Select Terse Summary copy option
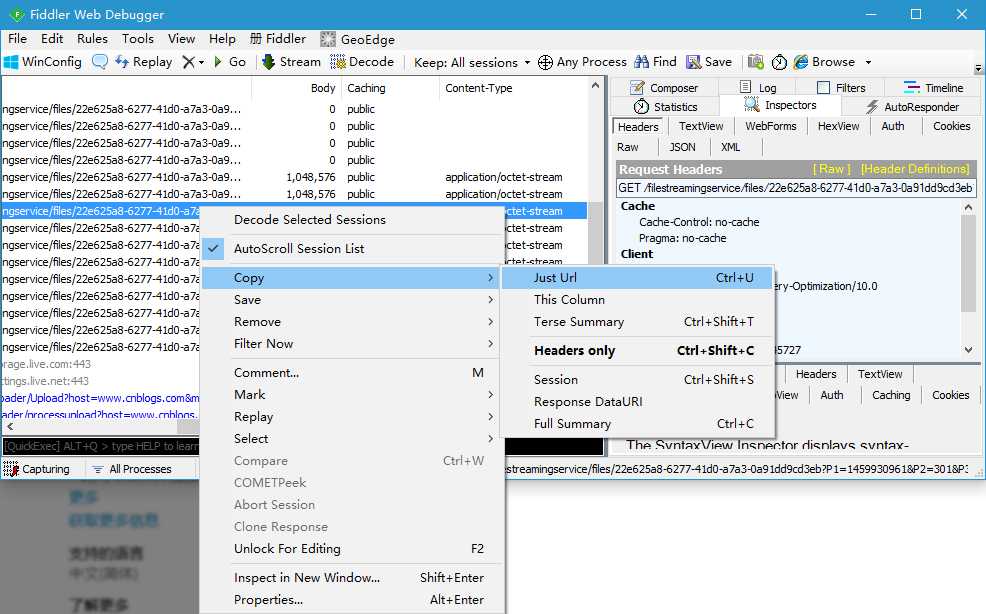This screenshot has height=614, width=986. [638, 321]
